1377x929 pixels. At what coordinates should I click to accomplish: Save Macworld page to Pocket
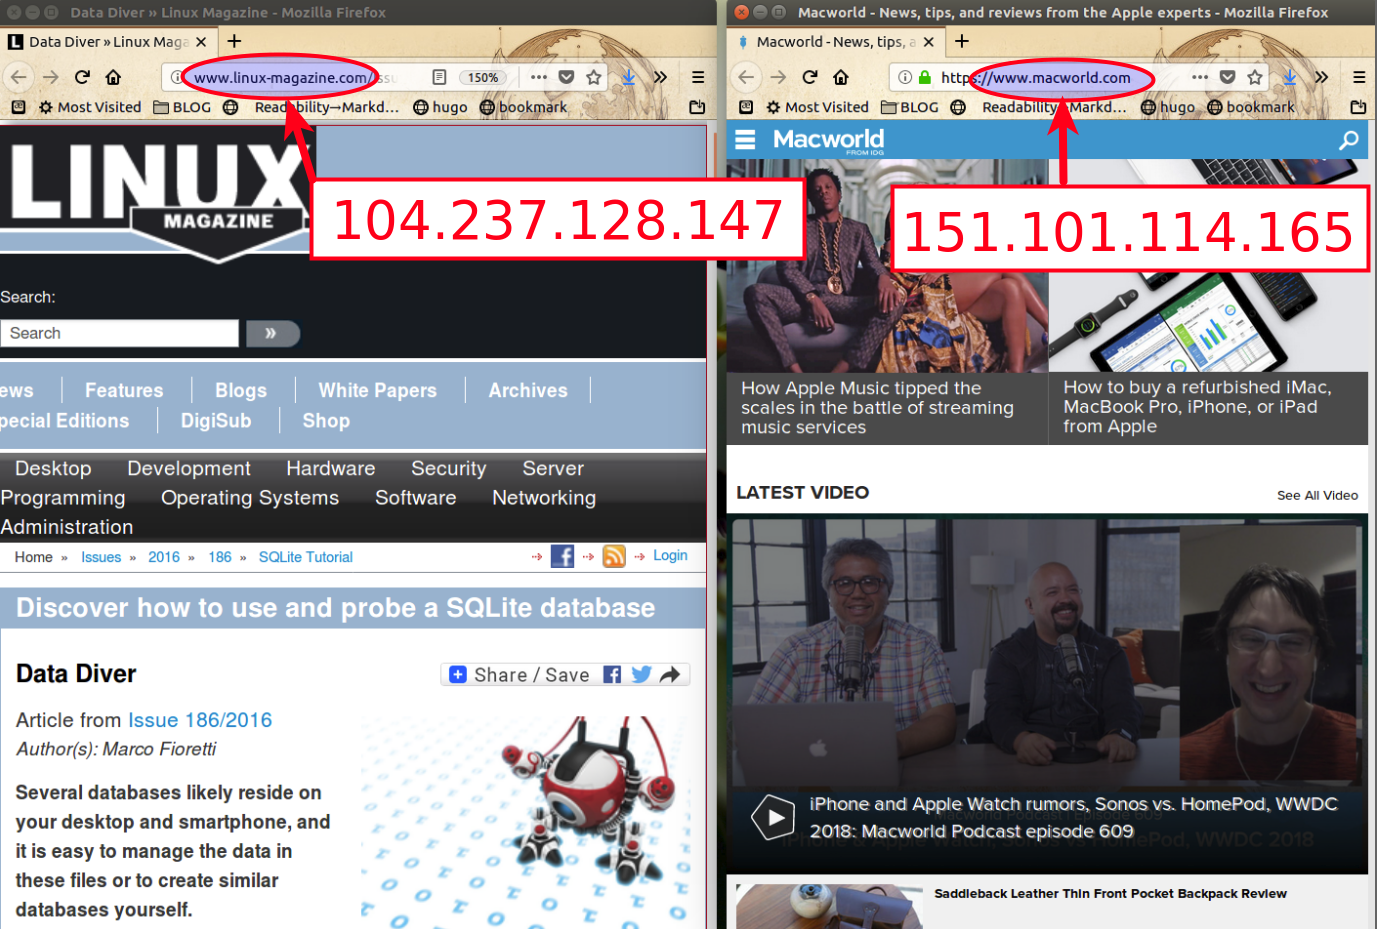(1227, 77)
